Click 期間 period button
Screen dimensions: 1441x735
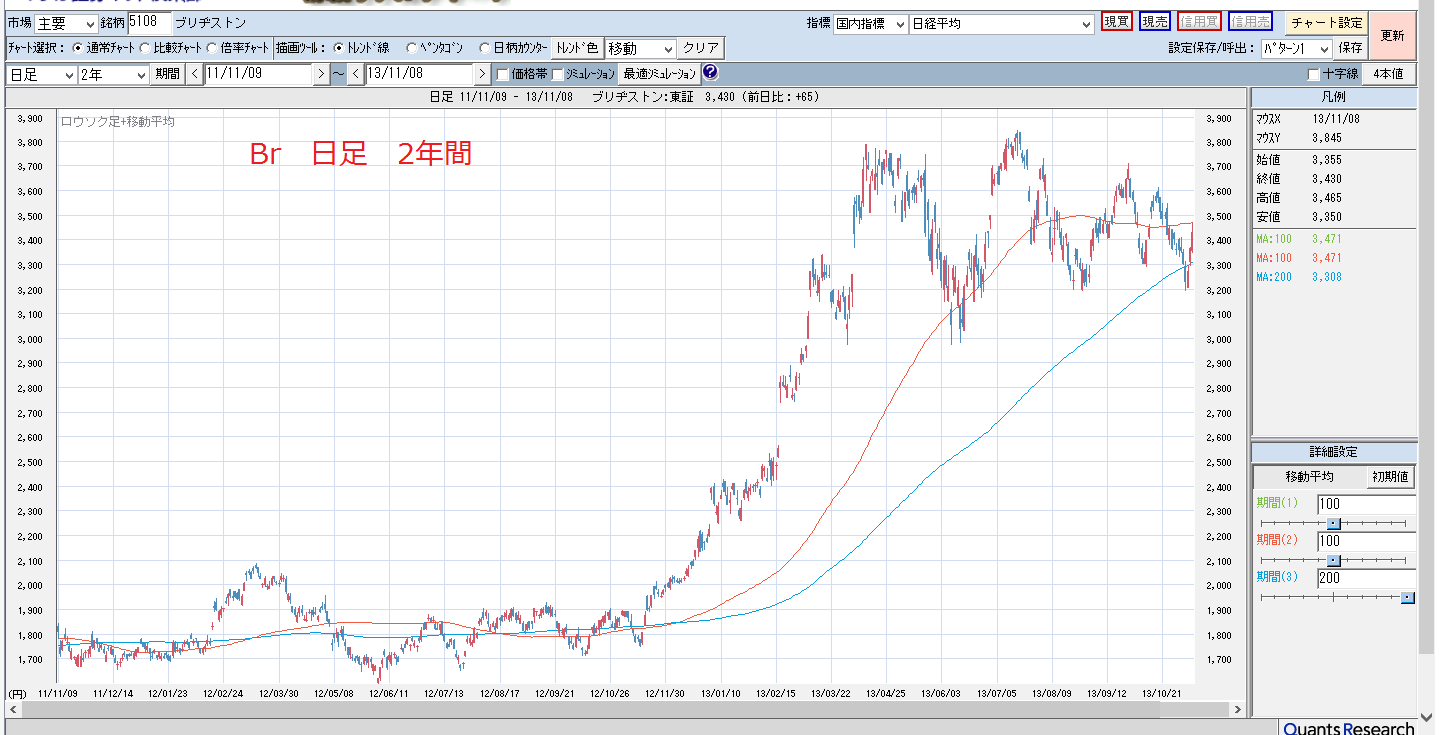click(167, 74)
